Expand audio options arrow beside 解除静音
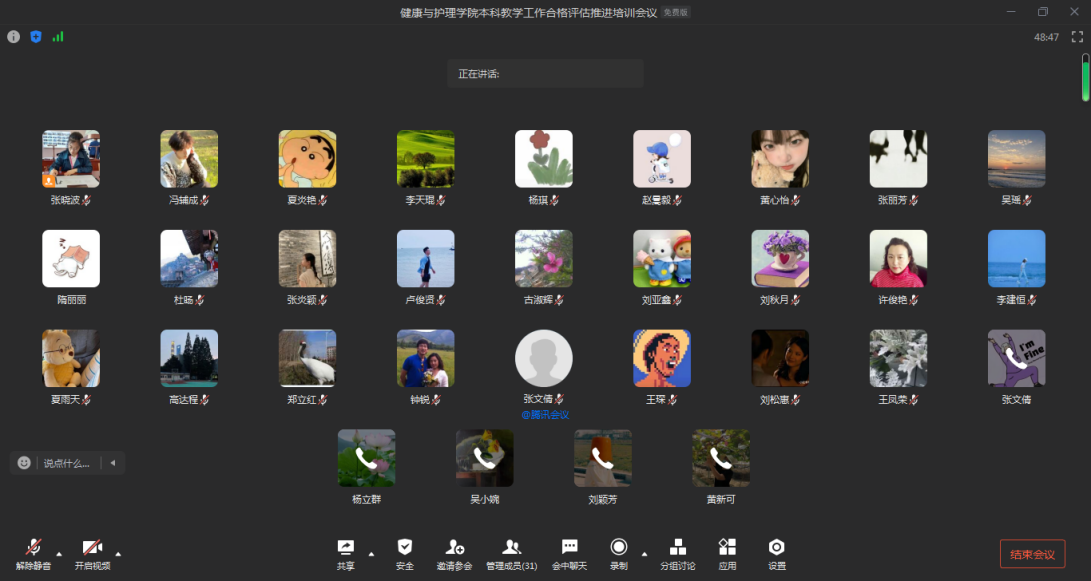1091x581 pixels. (59, 553)
